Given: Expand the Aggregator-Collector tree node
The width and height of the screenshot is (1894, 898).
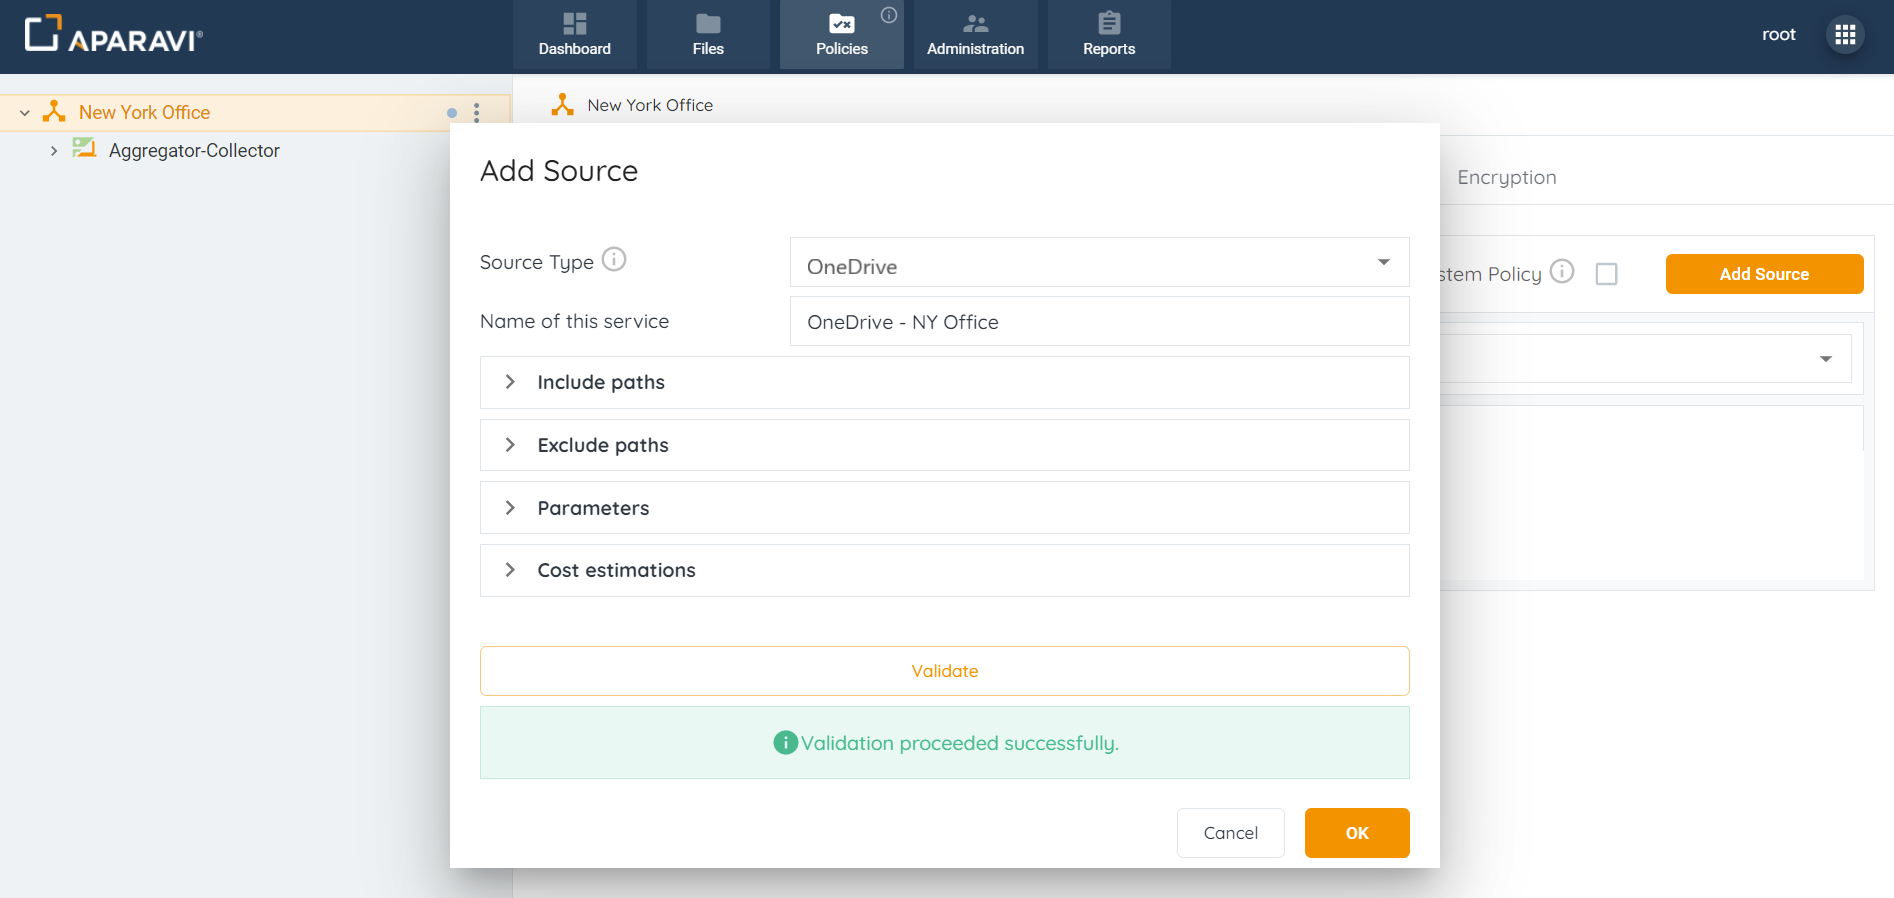Looking at the screenshot, I should pos(54,151).
